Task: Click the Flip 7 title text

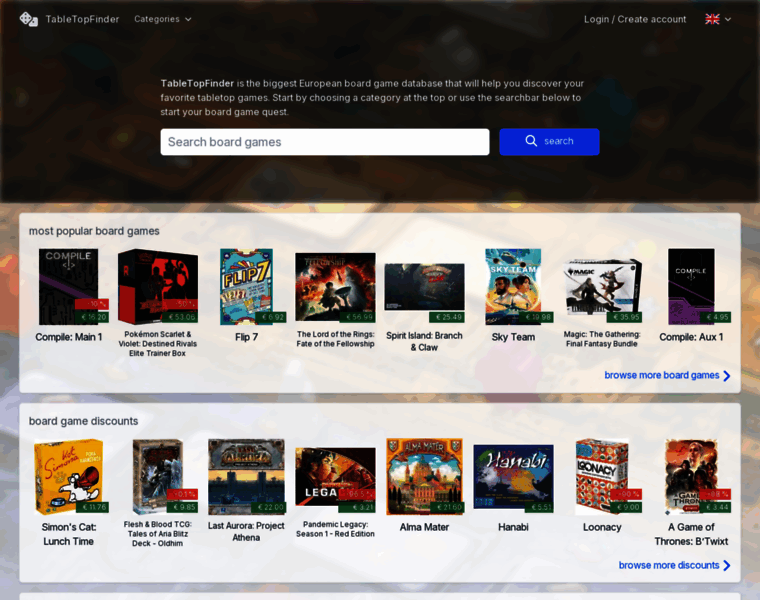Action: pyautogui.click(x=246, y=337)
